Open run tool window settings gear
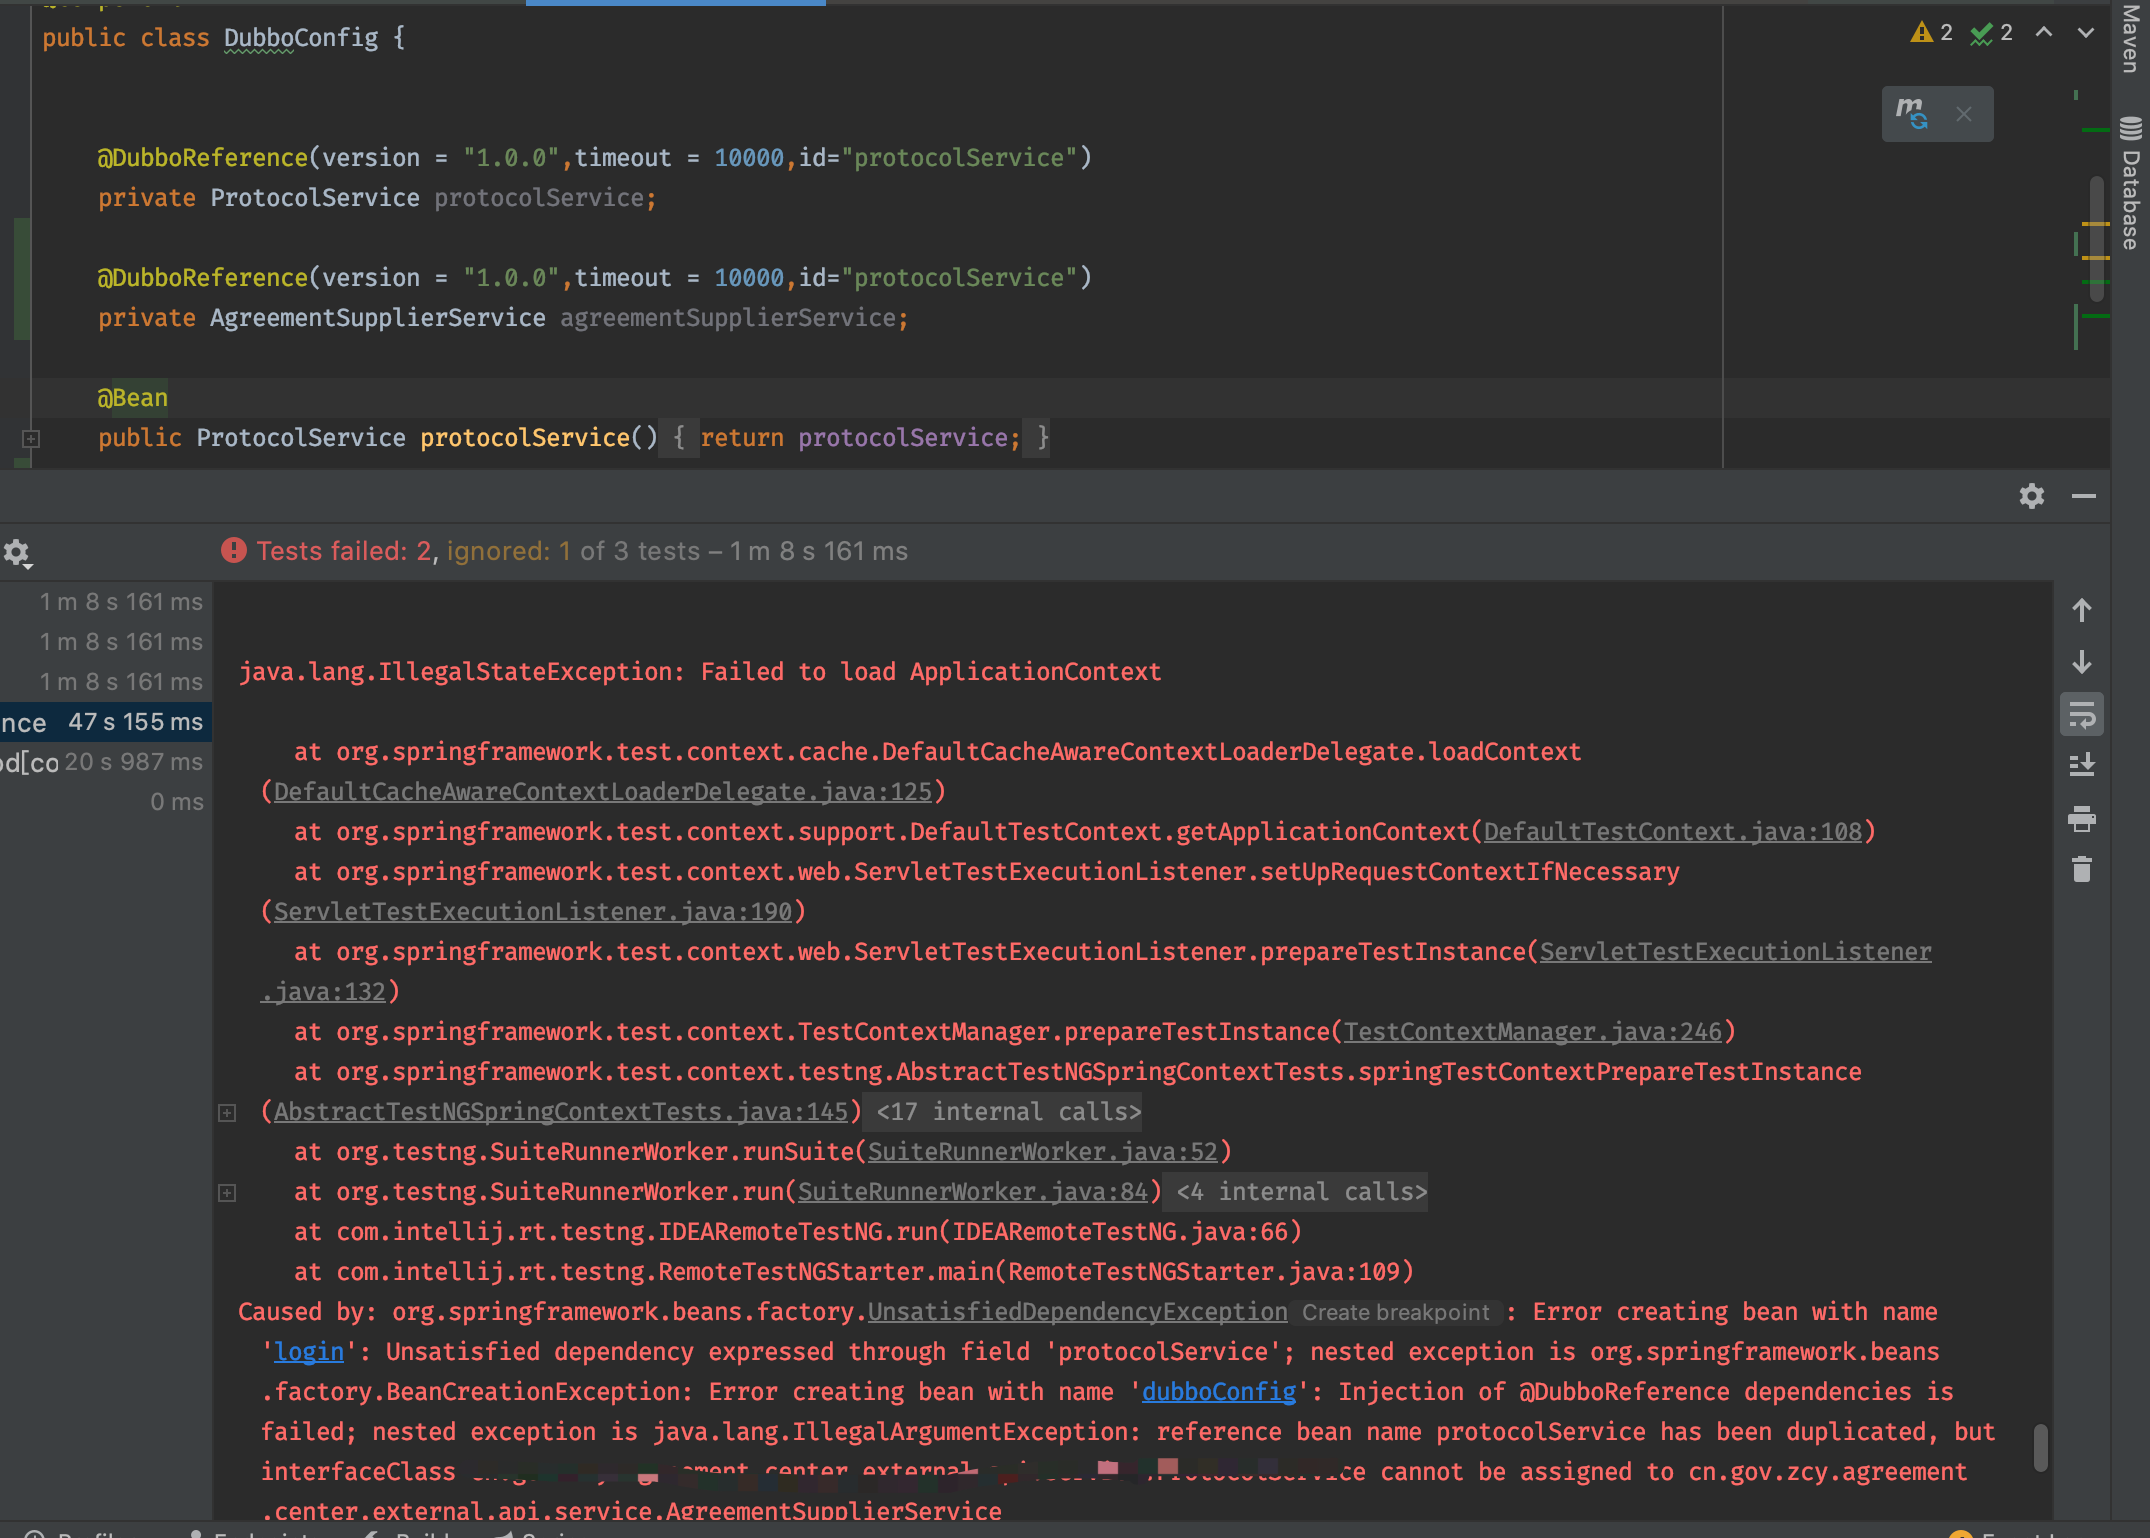 pyautogui.click(x=2031, y=496)
